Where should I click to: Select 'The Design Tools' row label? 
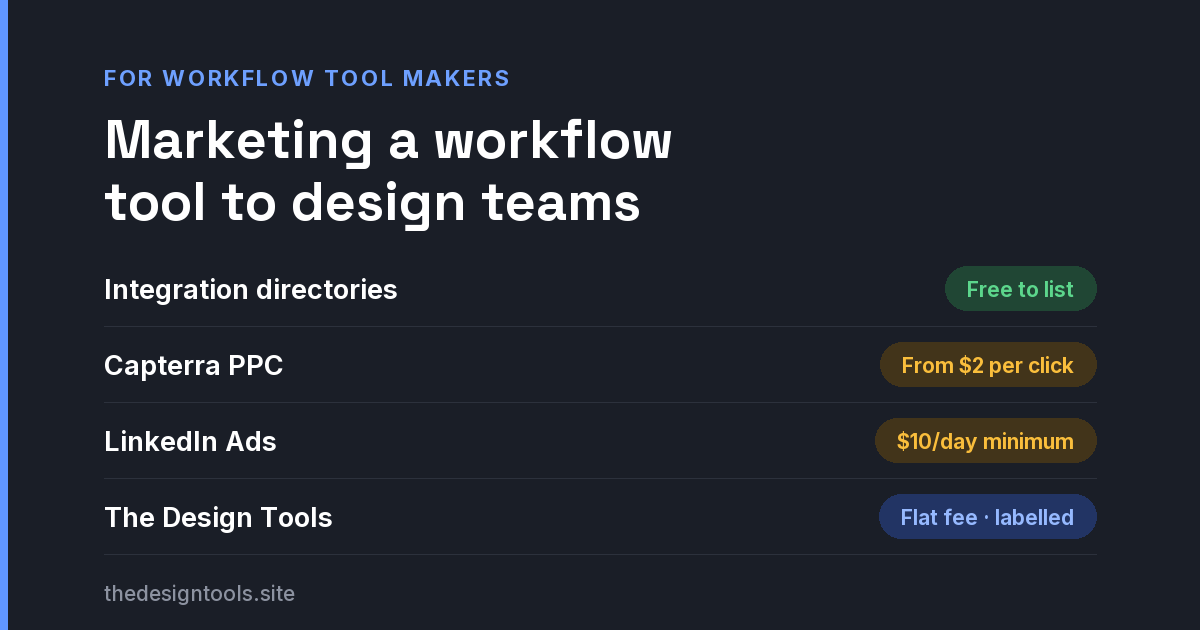pos(218,518)
